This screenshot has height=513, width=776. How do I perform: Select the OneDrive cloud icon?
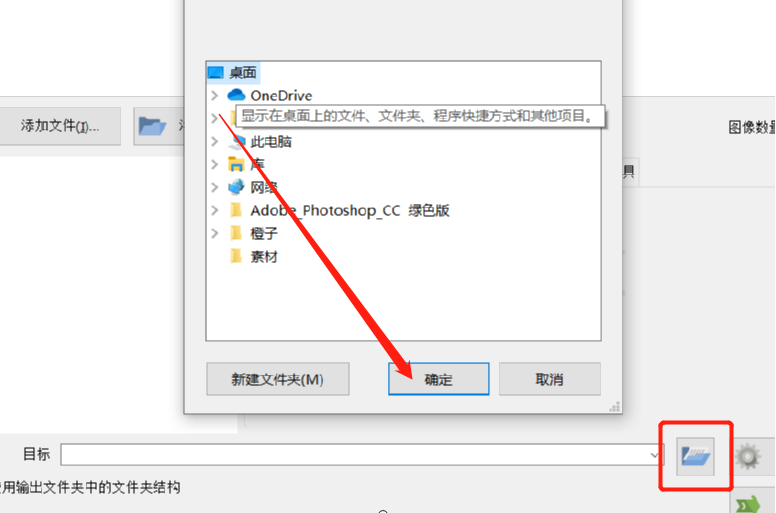click(236, 94)
